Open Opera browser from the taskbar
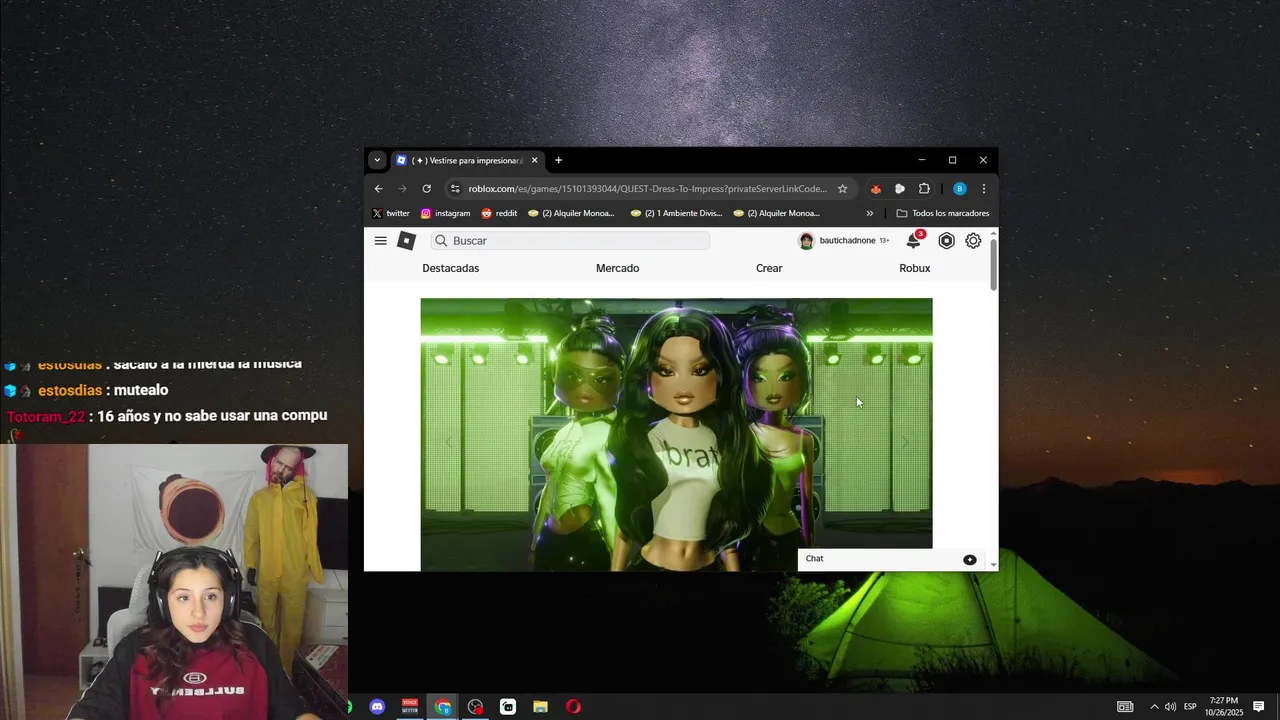The image size is (1280, 720). tap(573, 707)
